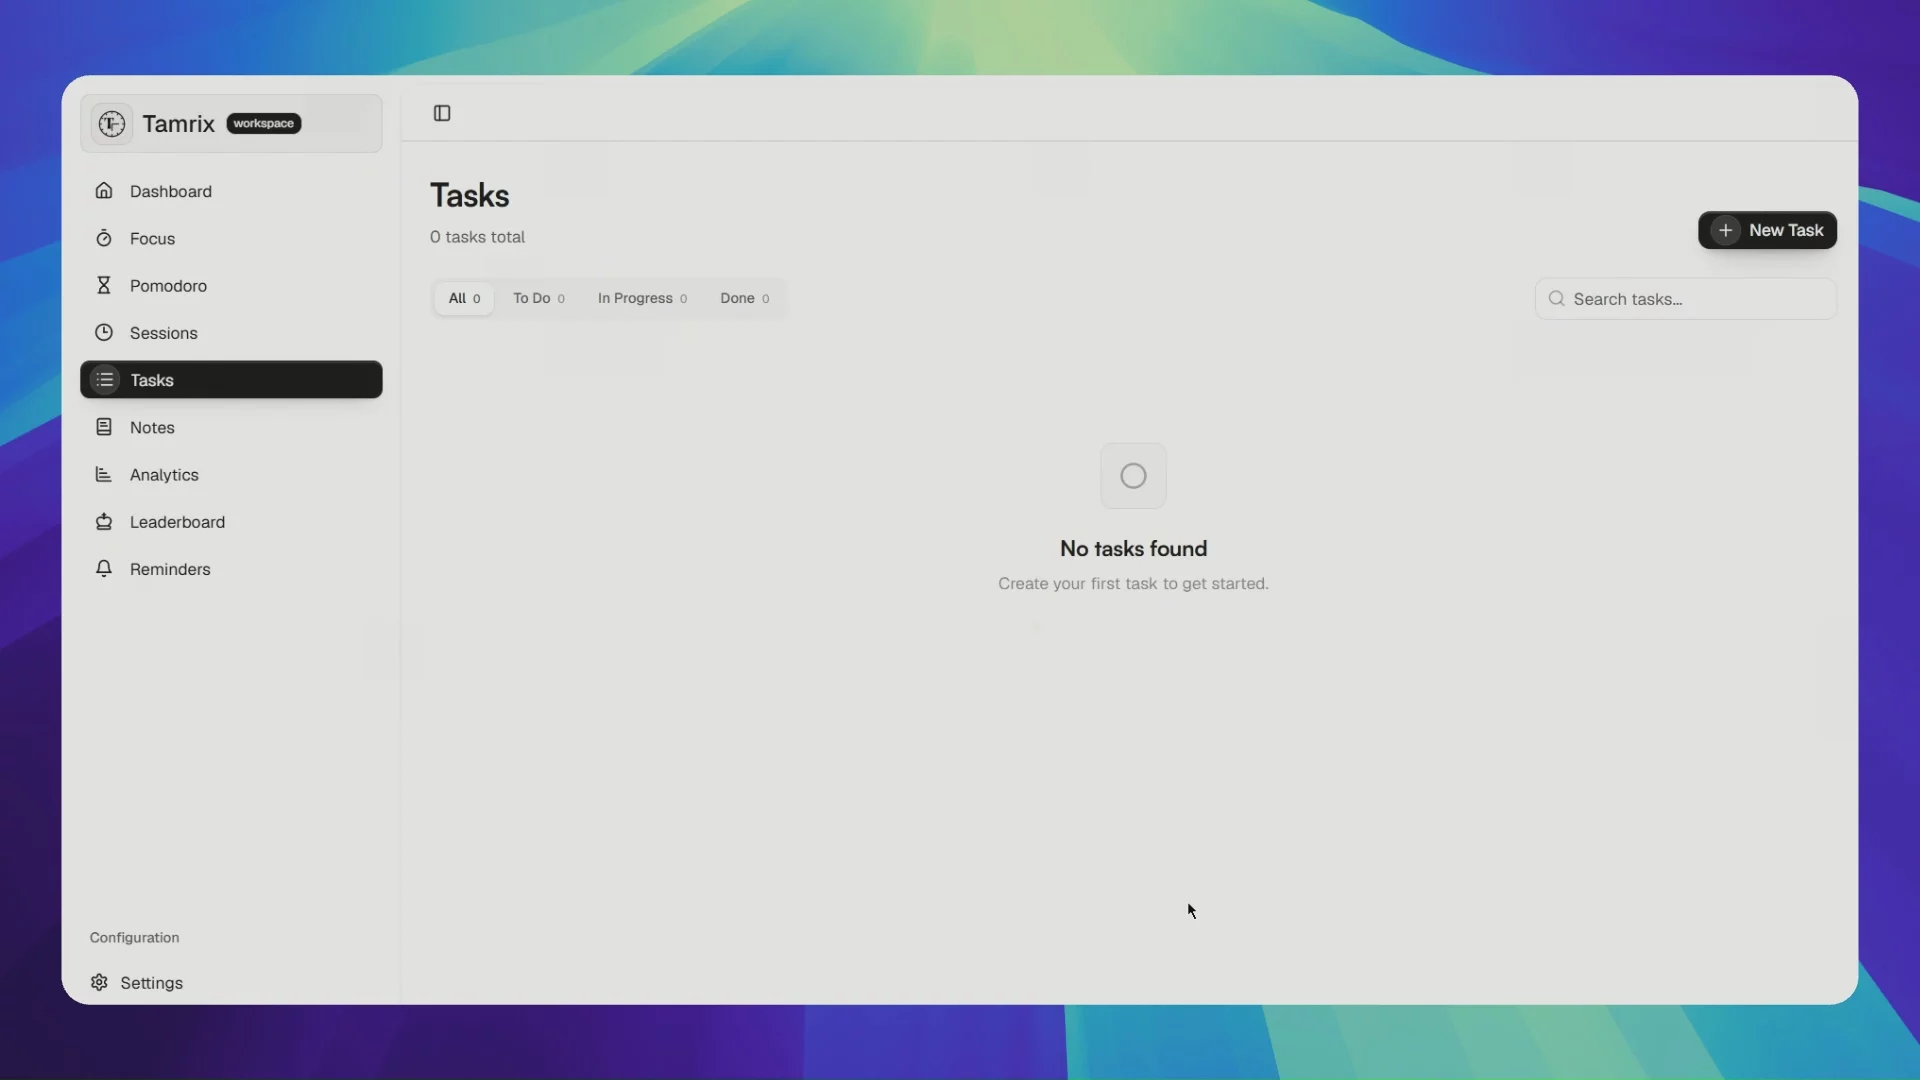This screenshot has height=1080, width=1920.
Task: Expand the Tamrix workspace switcher
Action: (x=231, y=123)
